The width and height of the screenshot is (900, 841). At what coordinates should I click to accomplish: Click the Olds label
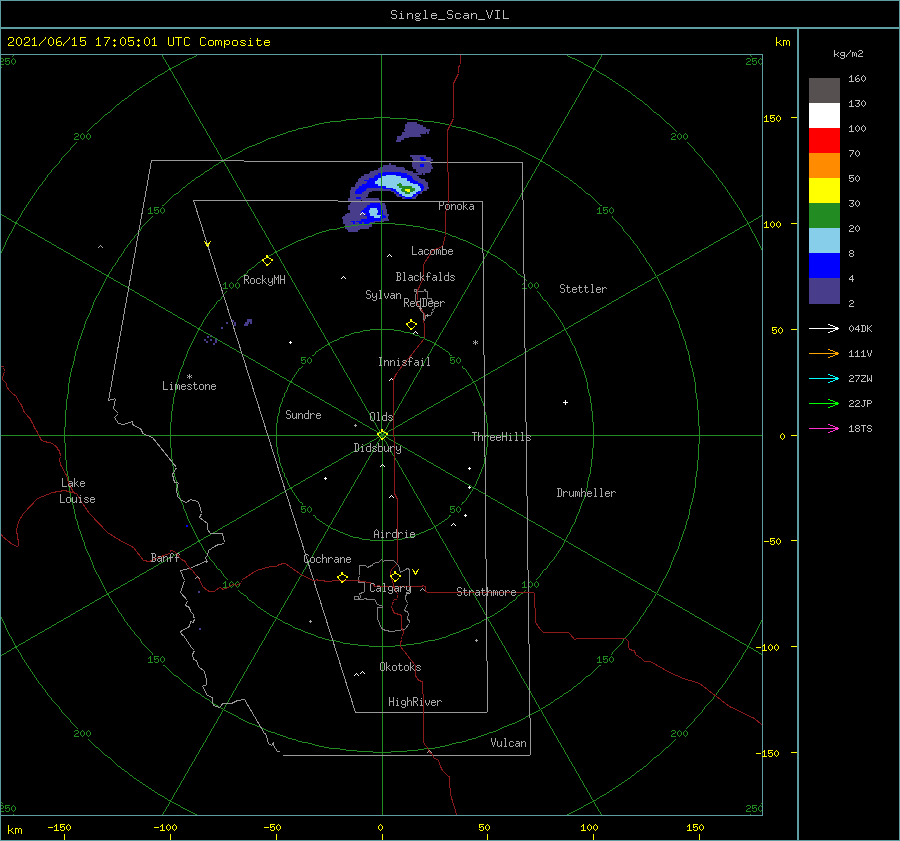381,417
